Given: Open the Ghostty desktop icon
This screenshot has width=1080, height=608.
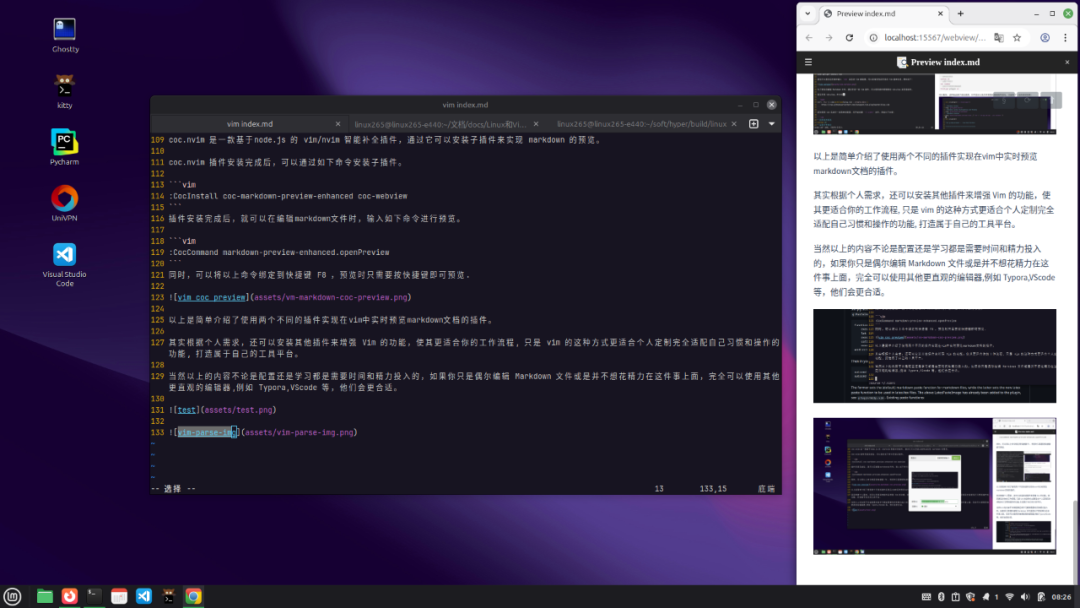Looking at the screenshot, I should (x=65, y=35).
